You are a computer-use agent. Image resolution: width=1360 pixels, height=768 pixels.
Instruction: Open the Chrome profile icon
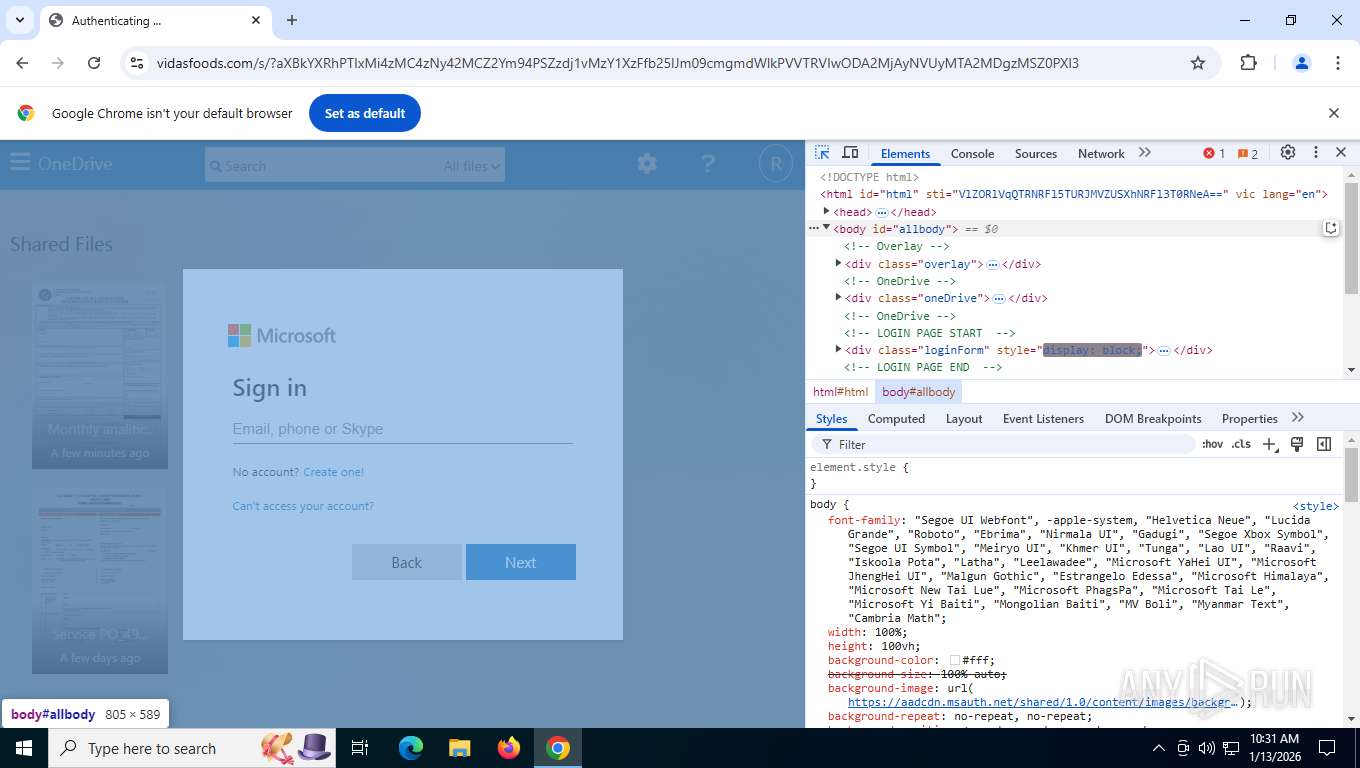(1302, 63)
